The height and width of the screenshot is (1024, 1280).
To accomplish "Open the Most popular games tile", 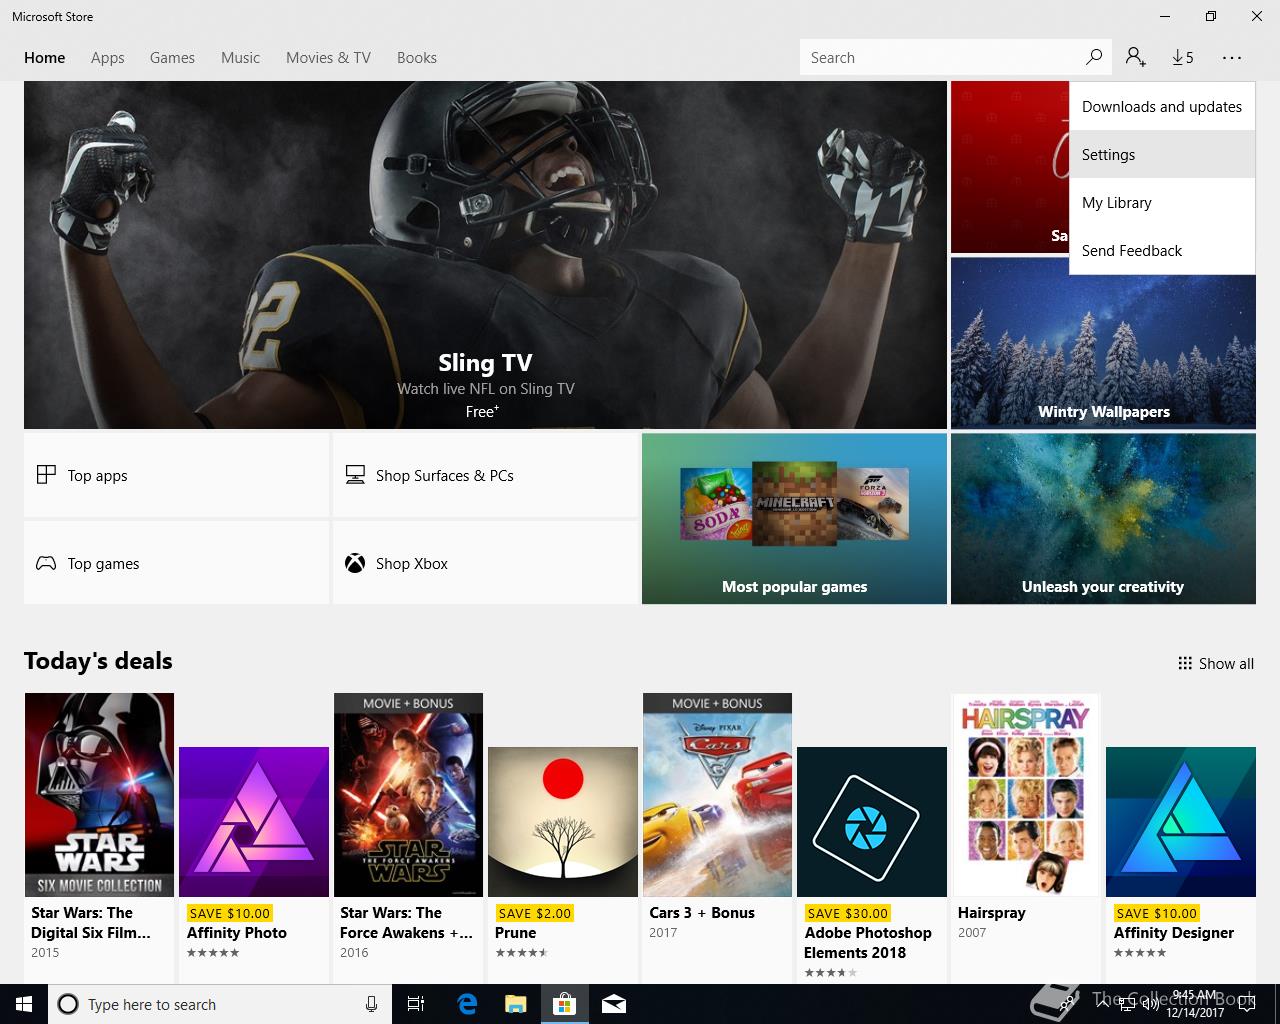I will tap(794, 518).
